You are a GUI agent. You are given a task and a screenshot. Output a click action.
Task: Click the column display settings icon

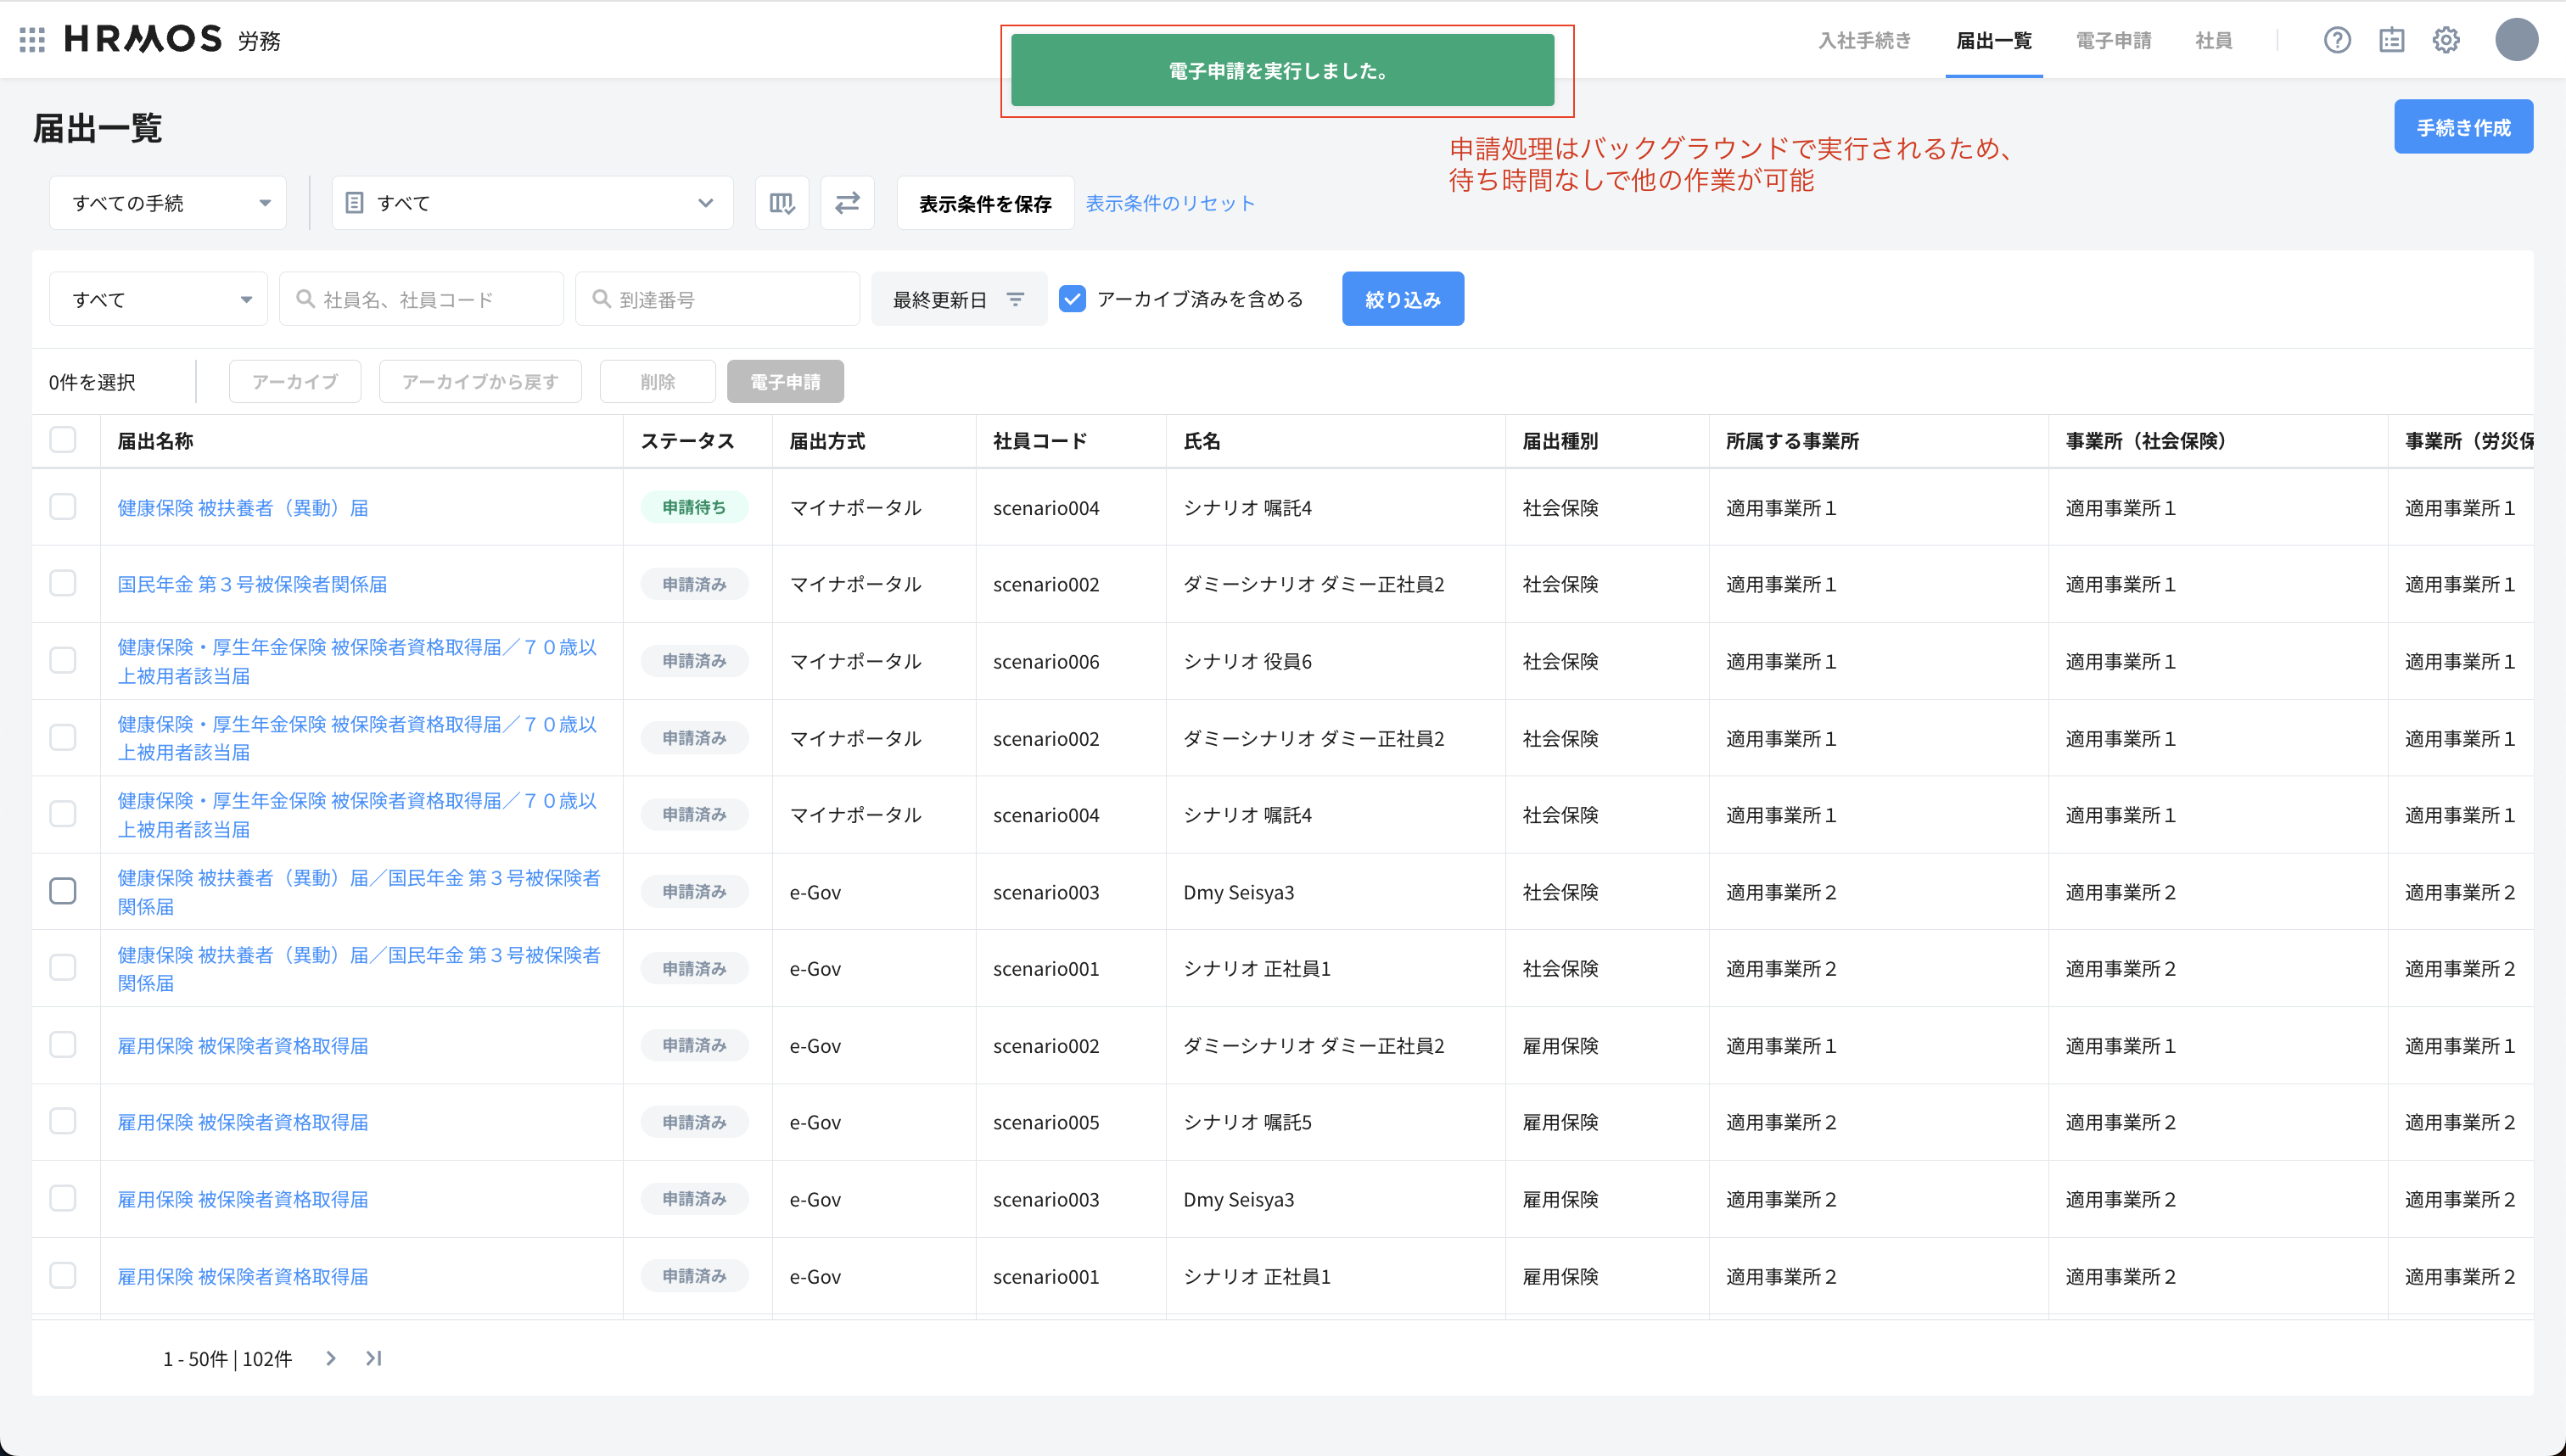click(x=782, y=202)
